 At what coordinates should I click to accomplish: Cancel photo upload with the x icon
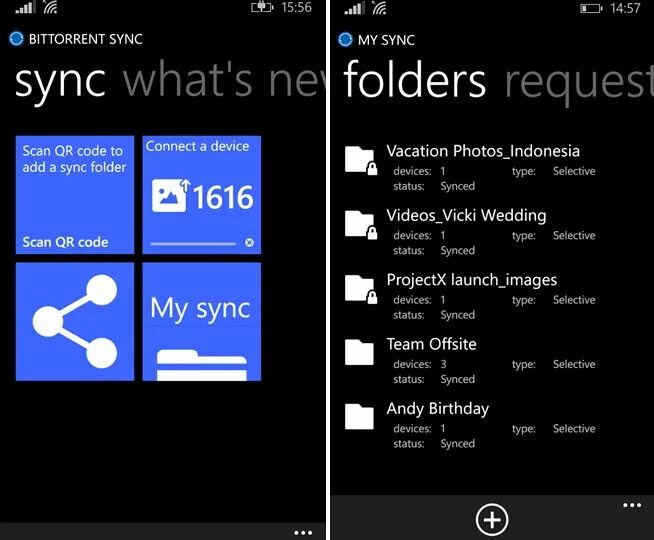(249, 243)
